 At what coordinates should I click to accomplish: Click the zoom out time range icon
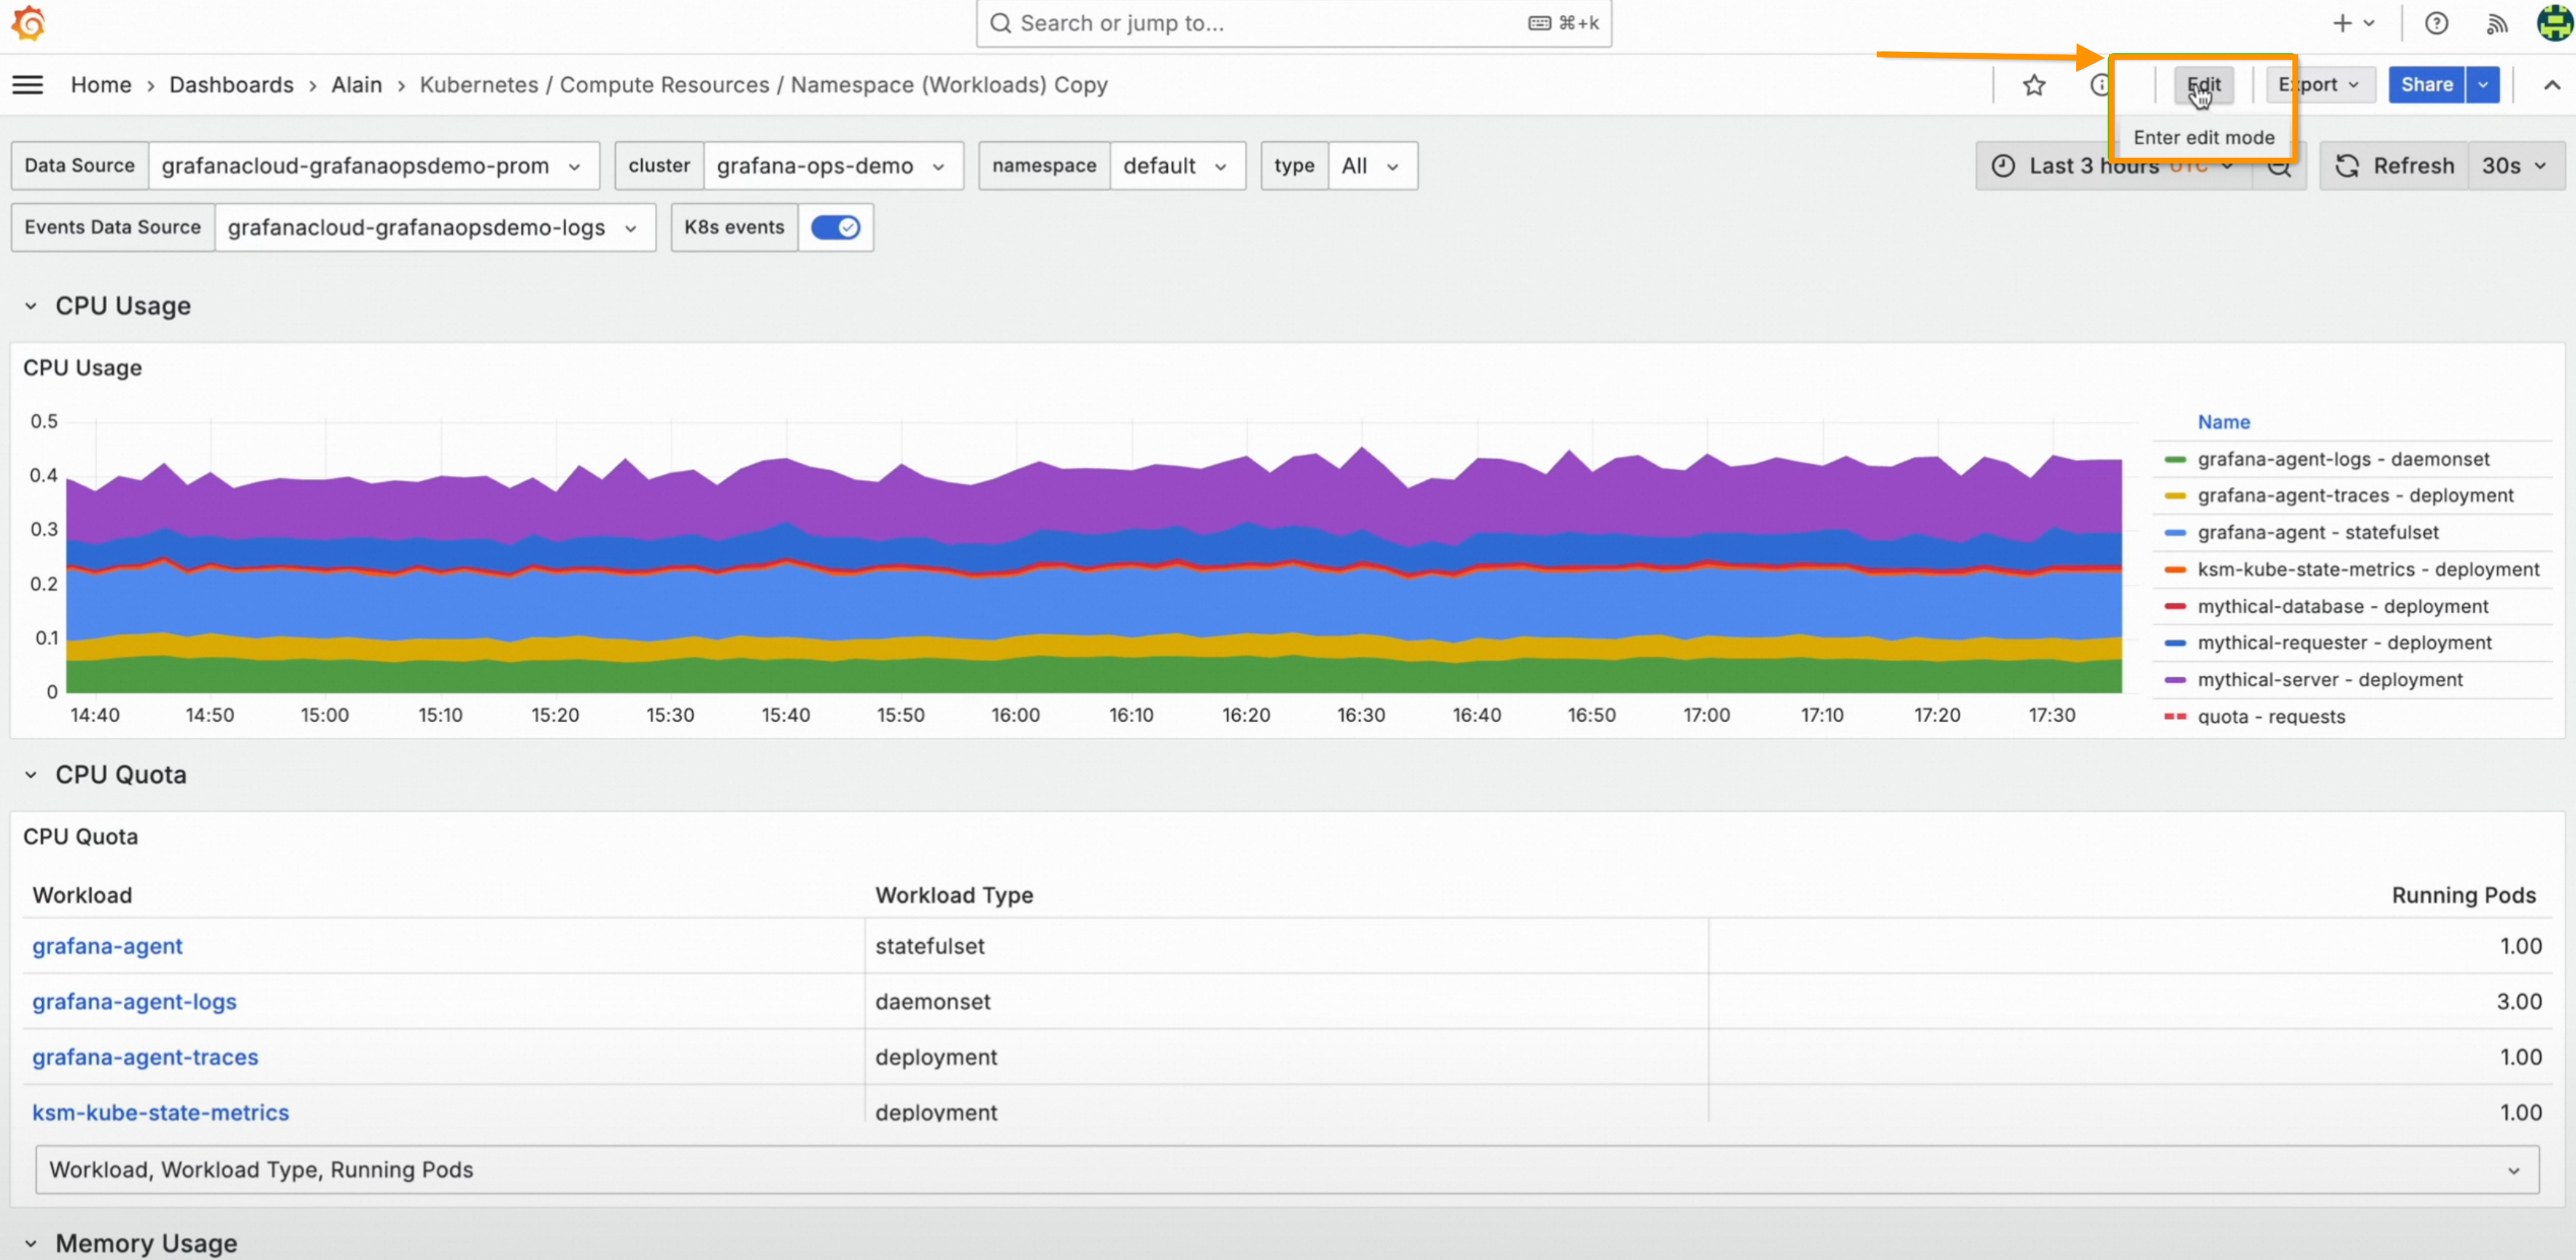point(2279,167)
